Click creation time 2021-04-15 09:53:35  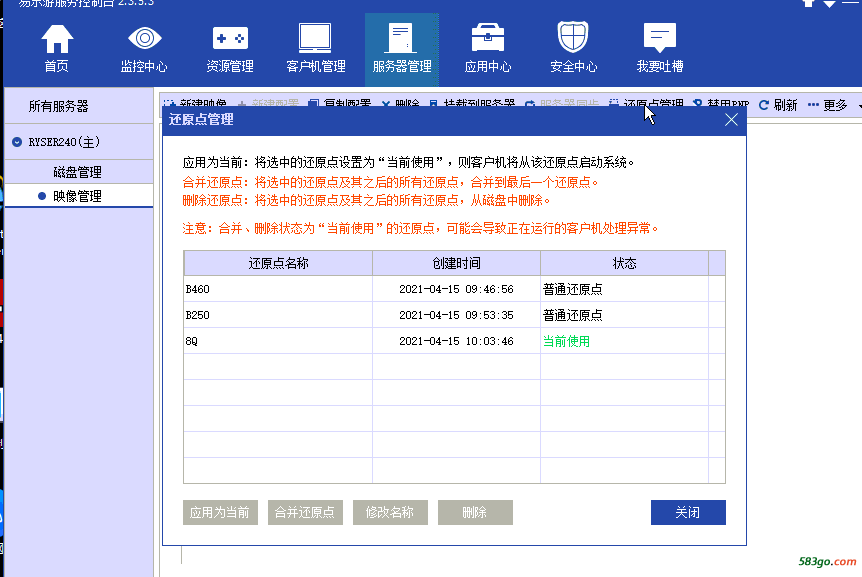(456, 315)
